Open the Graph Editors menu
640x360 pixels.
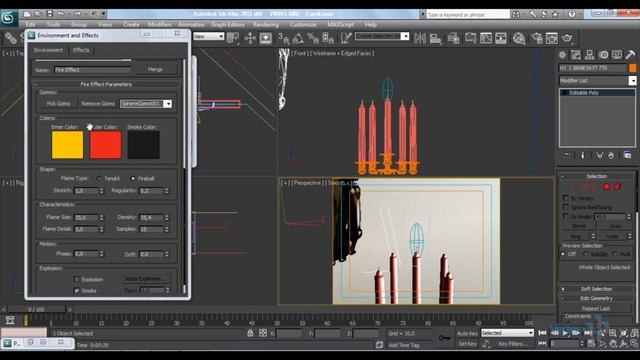pos(227,24)
